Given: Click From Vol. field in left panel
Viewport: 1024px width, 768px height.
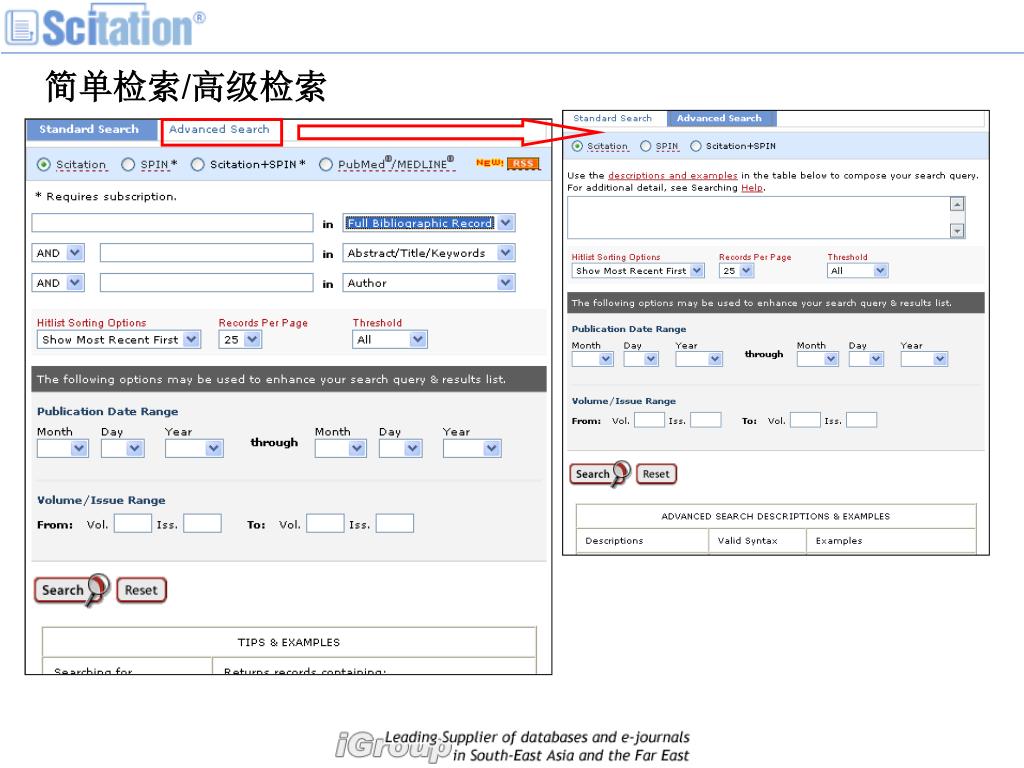Looking at the screenshot, I should (x=133, y=524).
